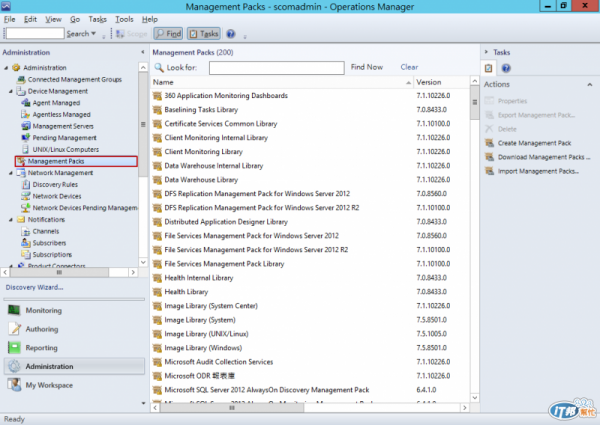
Task: Collapse the Actions section chevron
Action: 590,85
